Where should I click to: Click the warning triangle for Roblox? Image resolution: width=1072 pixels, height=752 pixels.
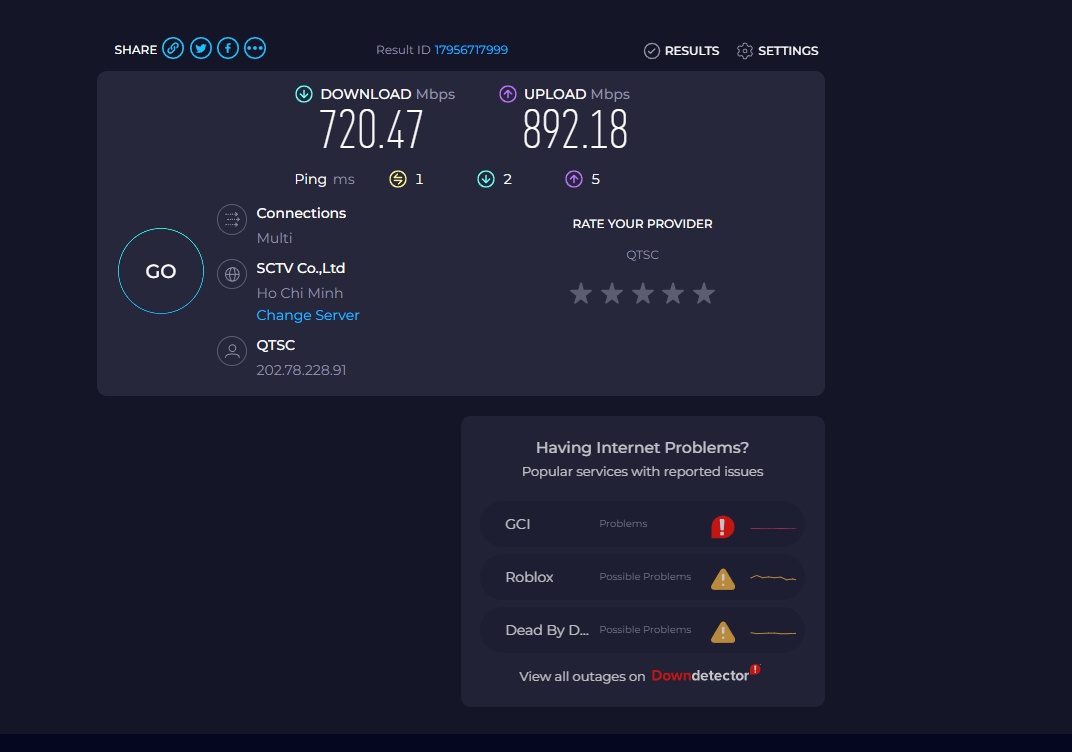click(723, 579)
